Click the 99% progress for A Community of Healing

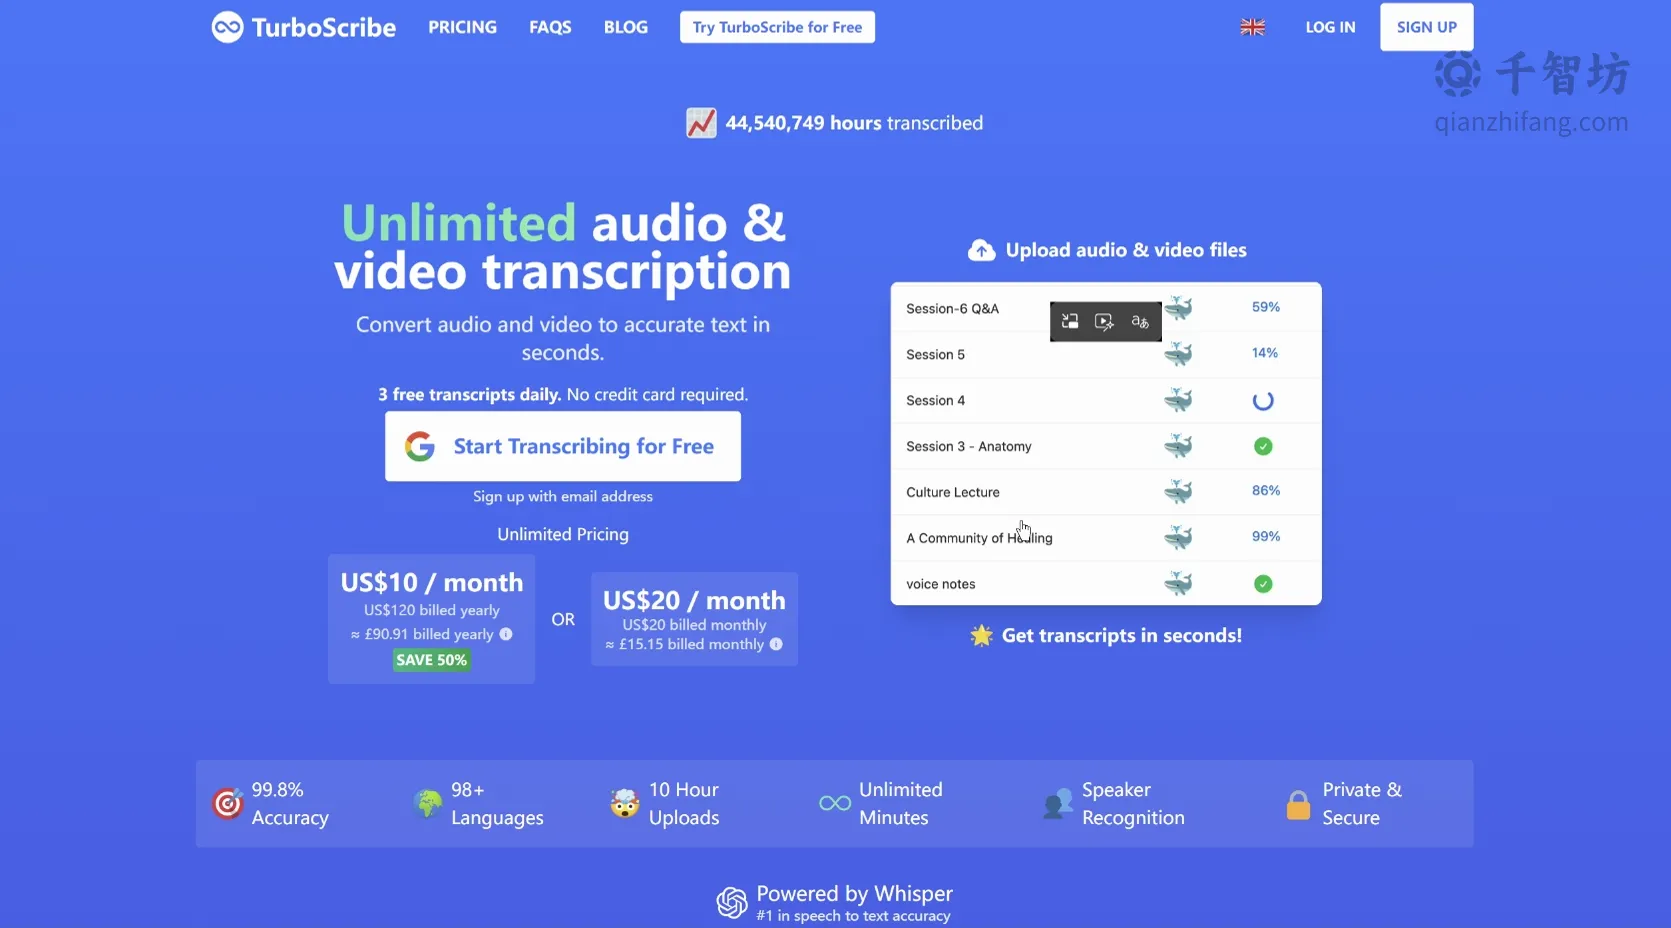tap(1266, 536)
